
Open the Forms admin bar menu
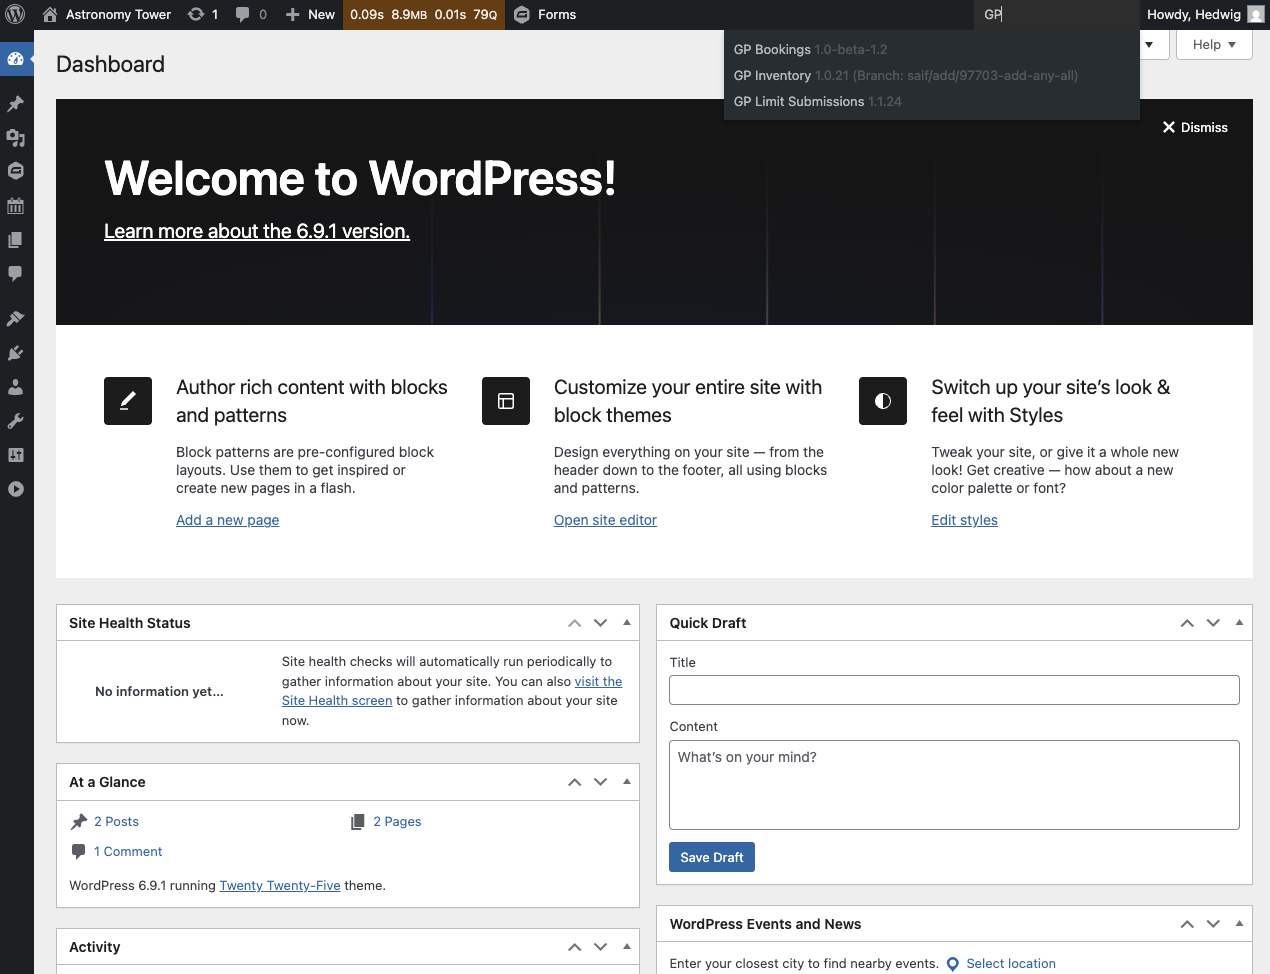[x=545, y=14]
